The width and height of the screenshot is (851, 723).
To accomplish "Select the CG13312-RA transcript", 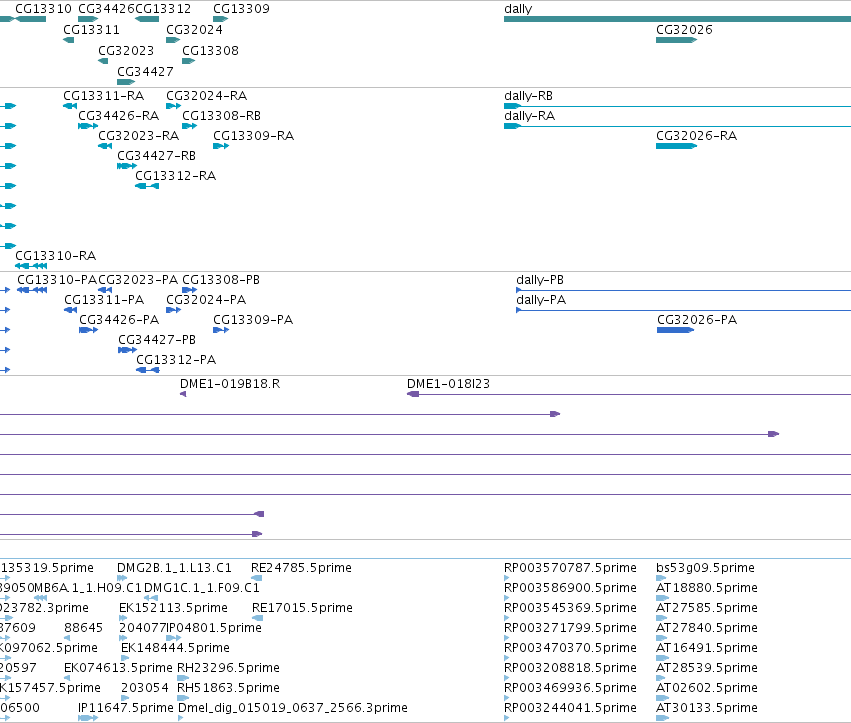I will 147,186.
